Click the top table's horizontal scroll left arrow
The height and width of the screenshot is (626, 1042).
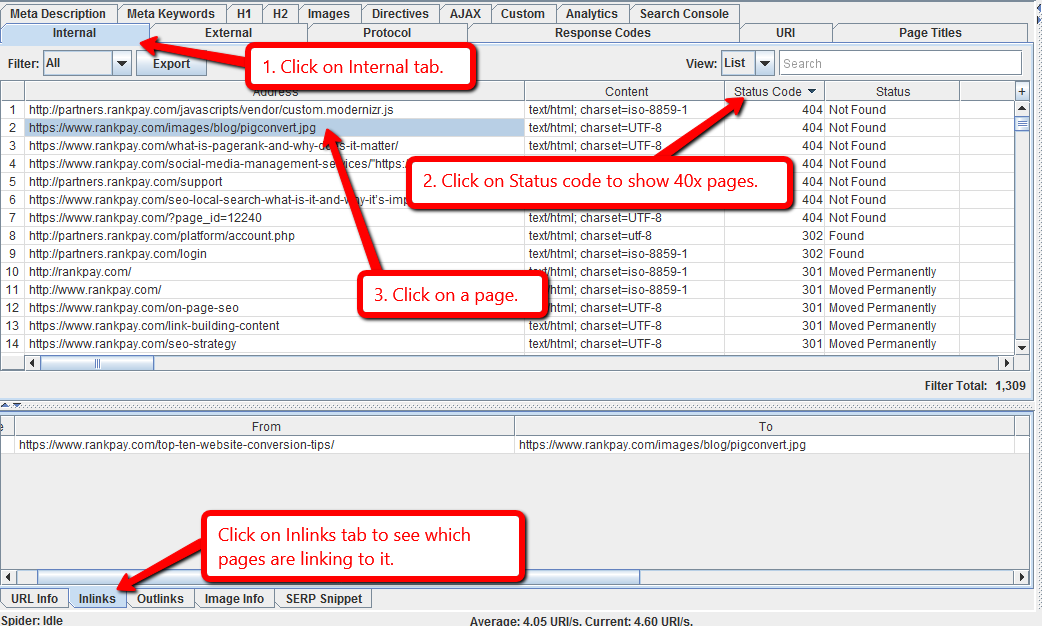(x=33, y=363)
